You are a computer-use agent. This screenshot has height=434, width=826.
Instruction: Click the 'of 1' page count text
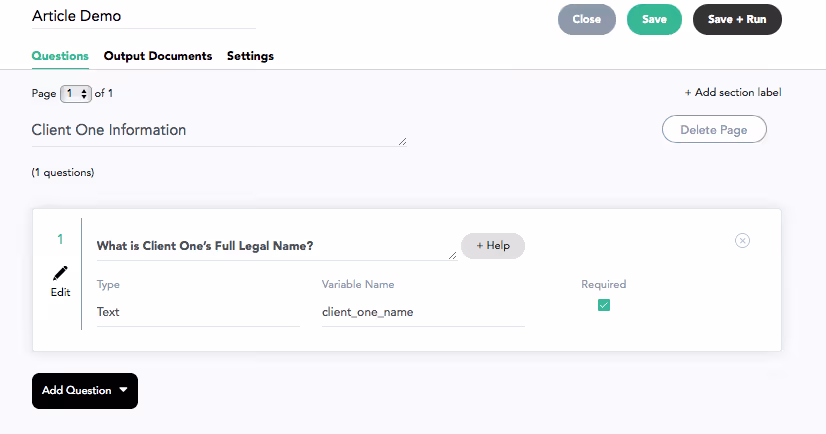click(104, 93)
